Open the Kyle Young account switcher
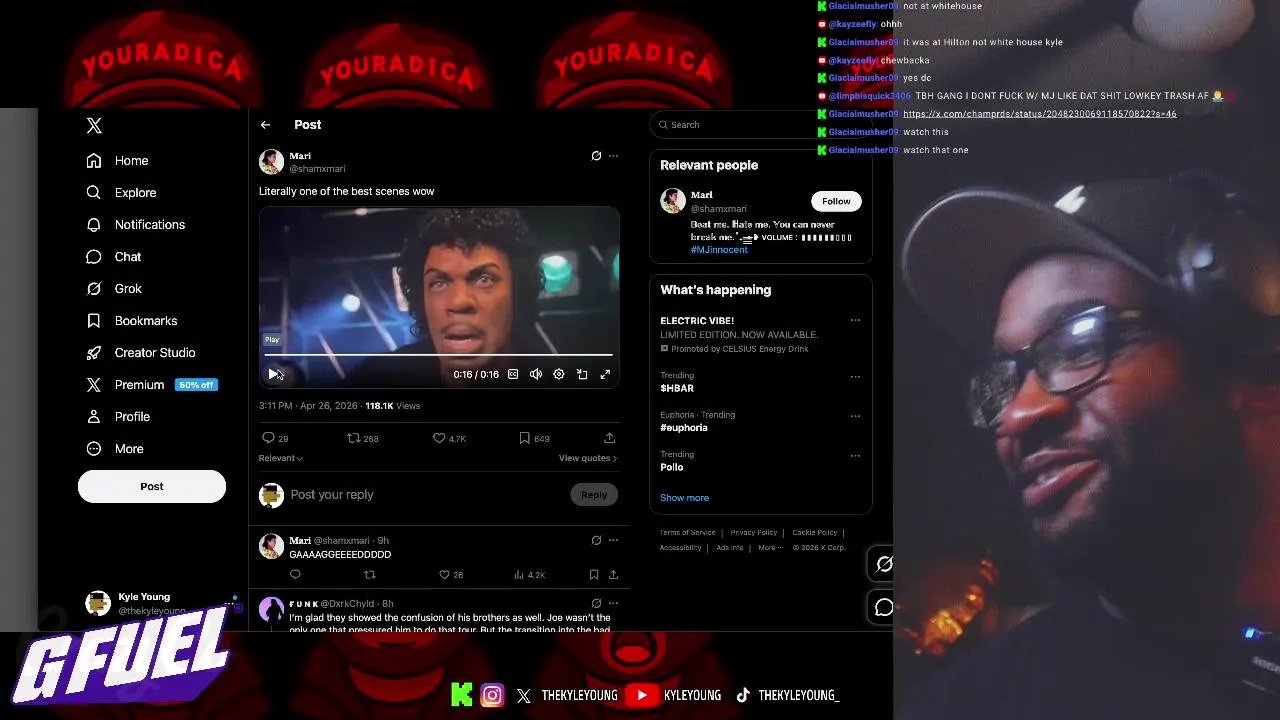 (x=160, y=603)
